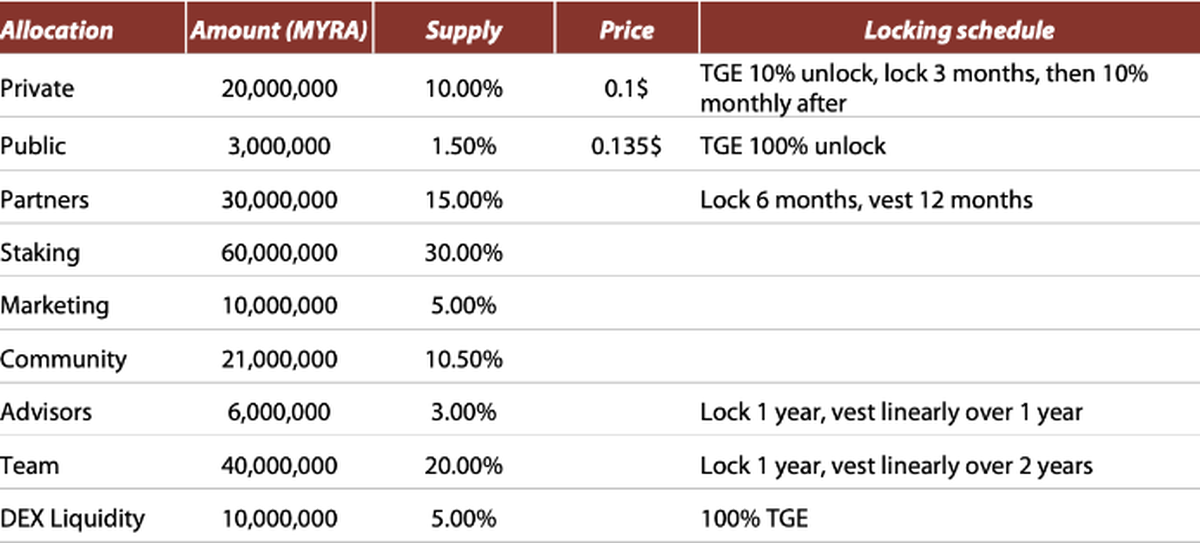This screenshot has width=1200, height=543.
Task: Click the Amount (MYRA) column header
Action: point(279,30)
